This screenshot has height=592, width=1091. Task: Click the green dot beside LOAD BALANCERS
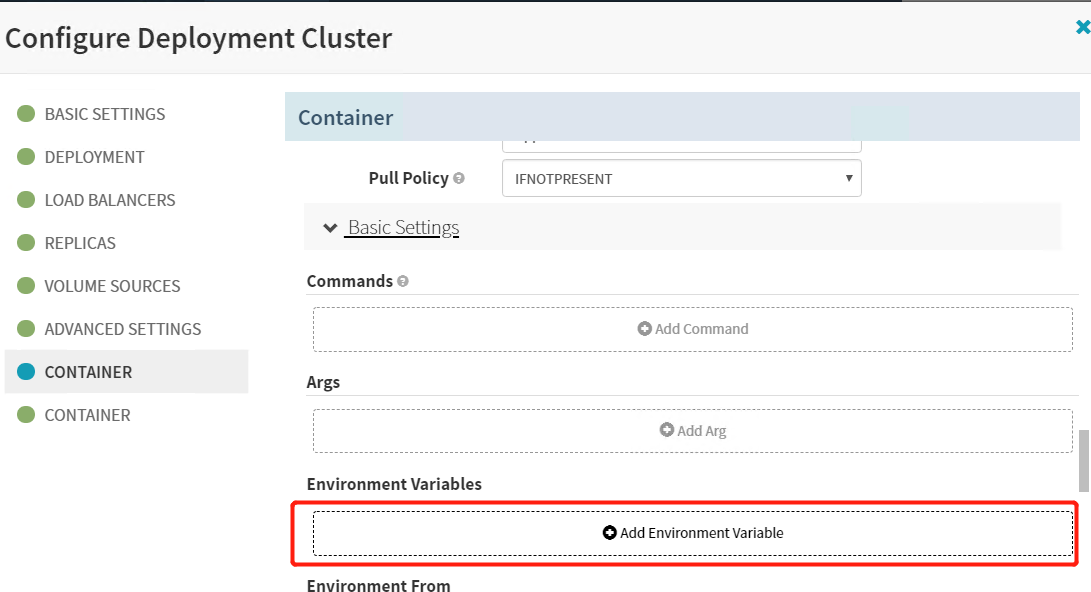(x=26, y=200)
